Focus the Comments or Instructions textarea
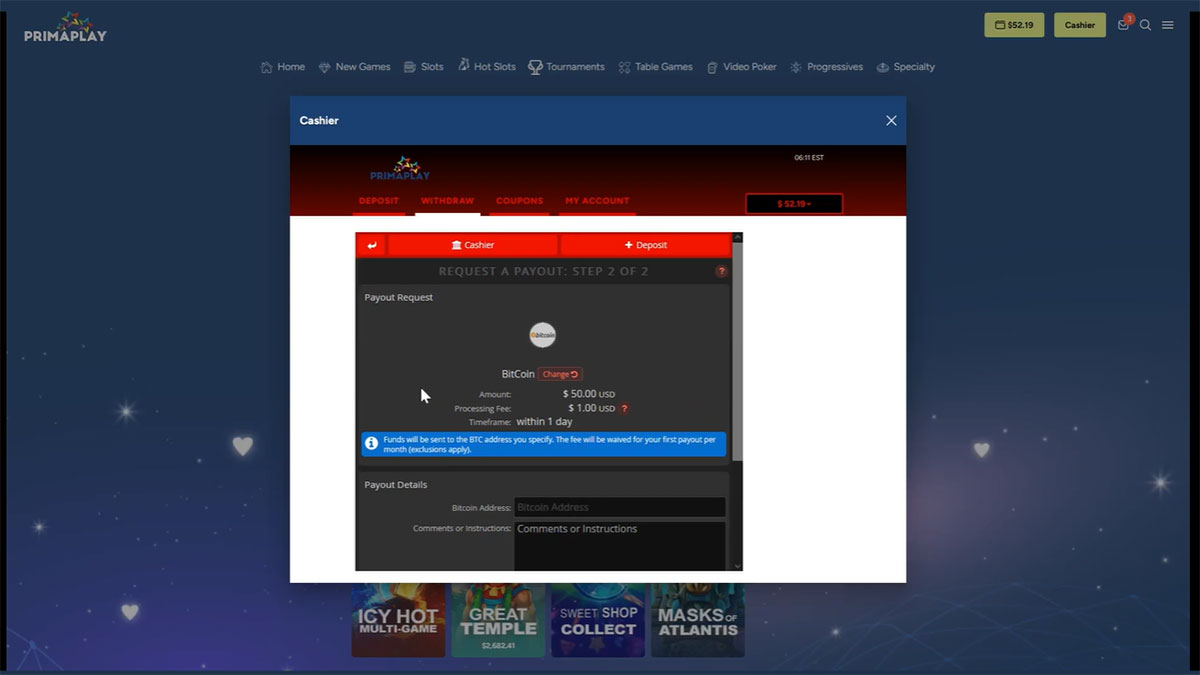This screenshot has height=675, width=1200. coord(620,545)
